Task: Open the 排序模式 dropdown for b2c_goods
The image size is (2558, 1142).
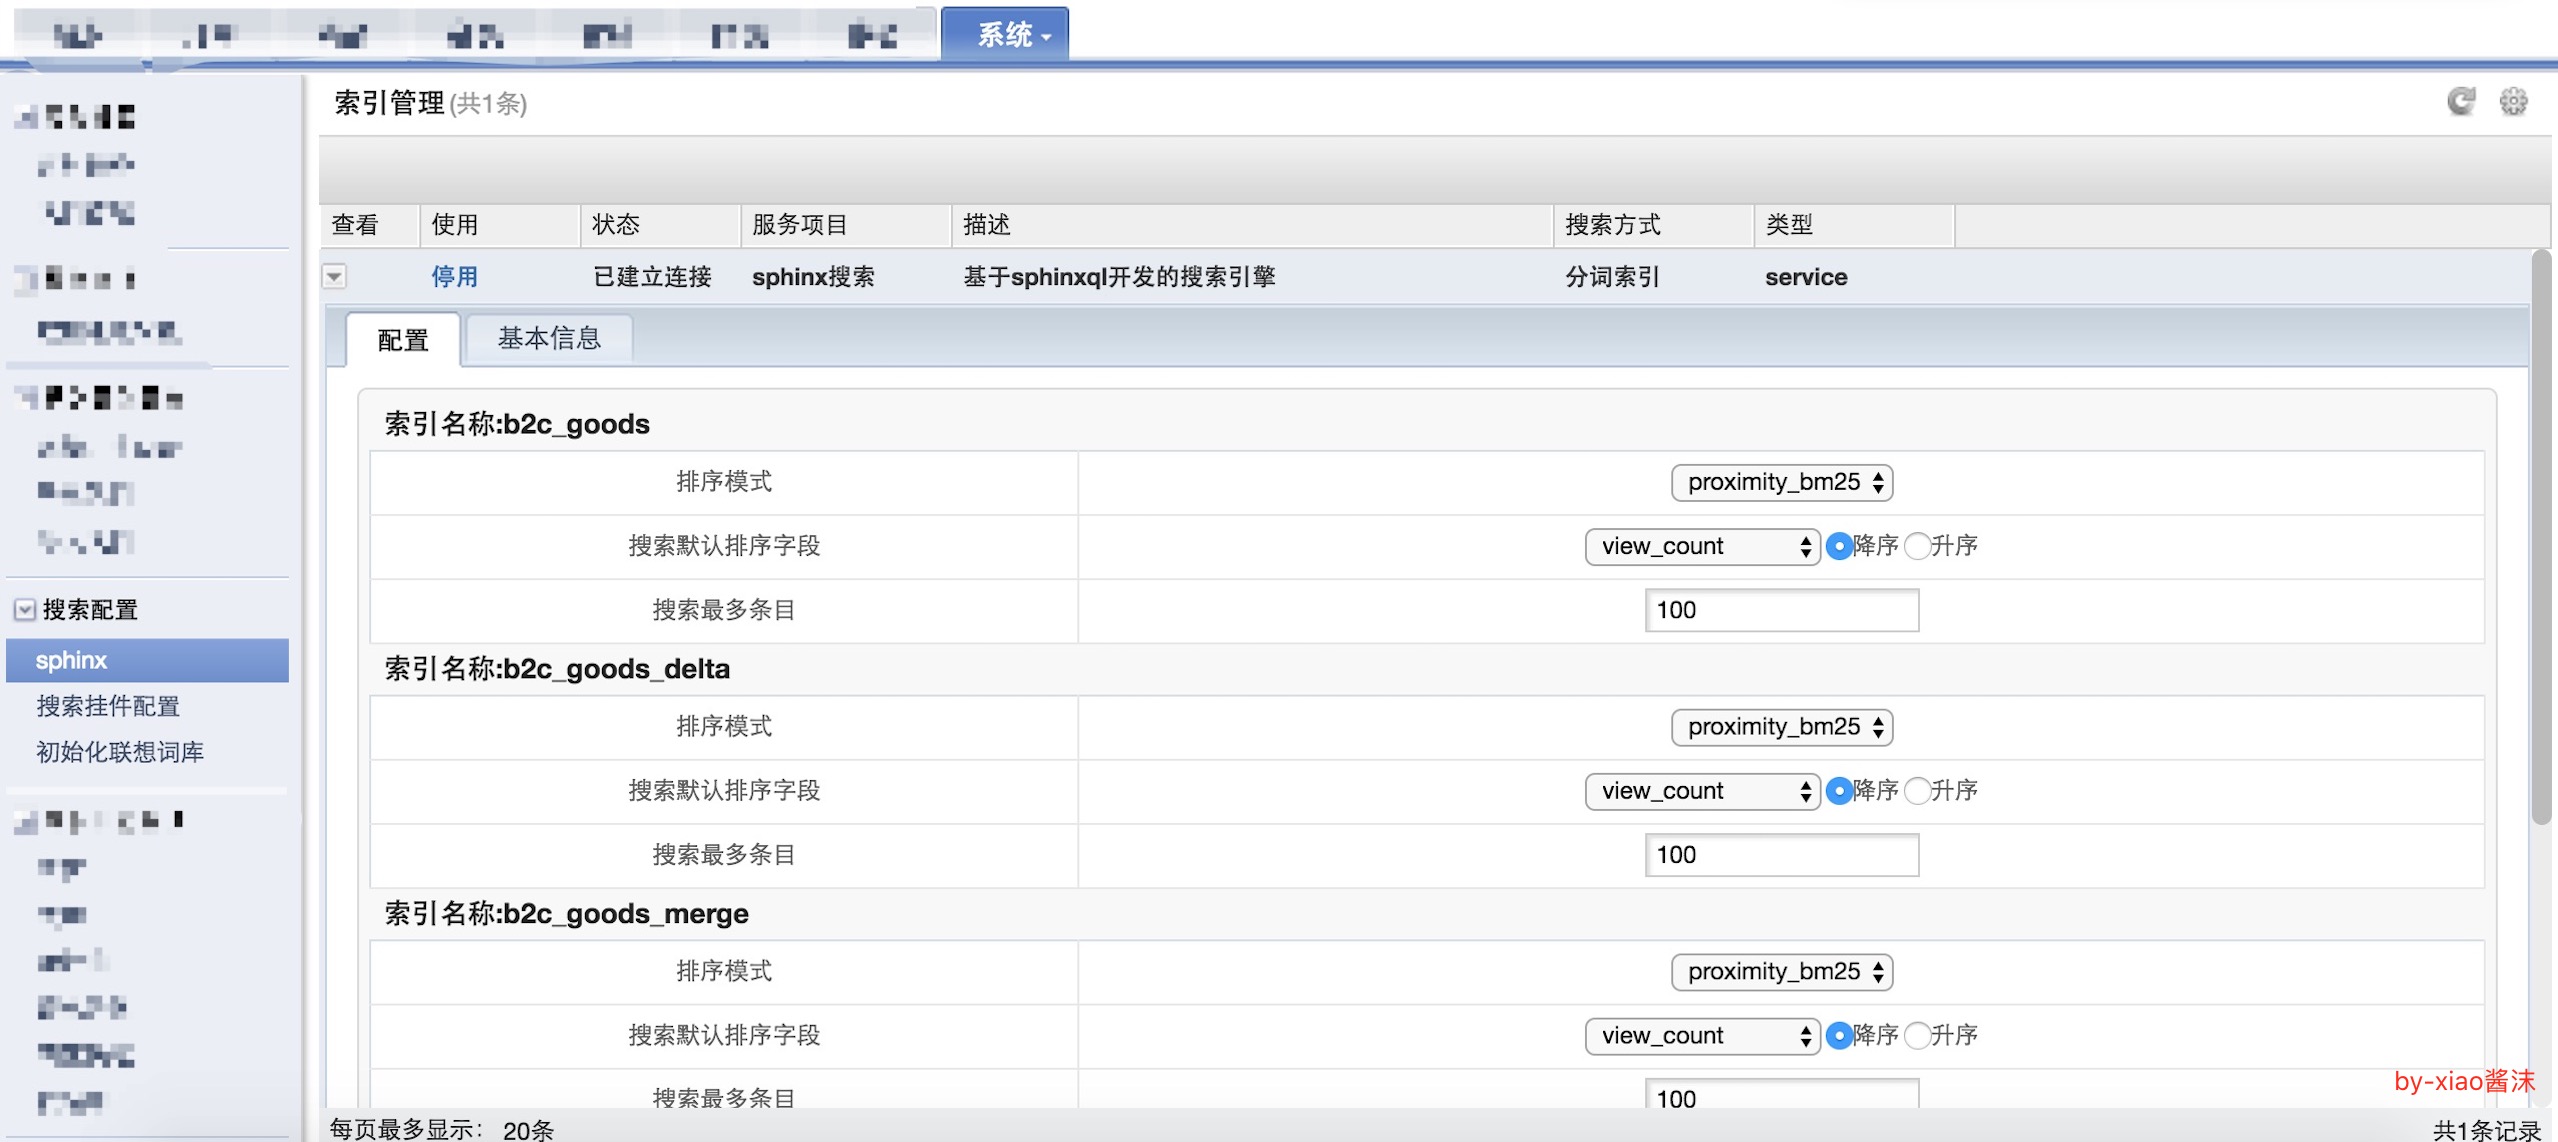Action: [1781, 482]
